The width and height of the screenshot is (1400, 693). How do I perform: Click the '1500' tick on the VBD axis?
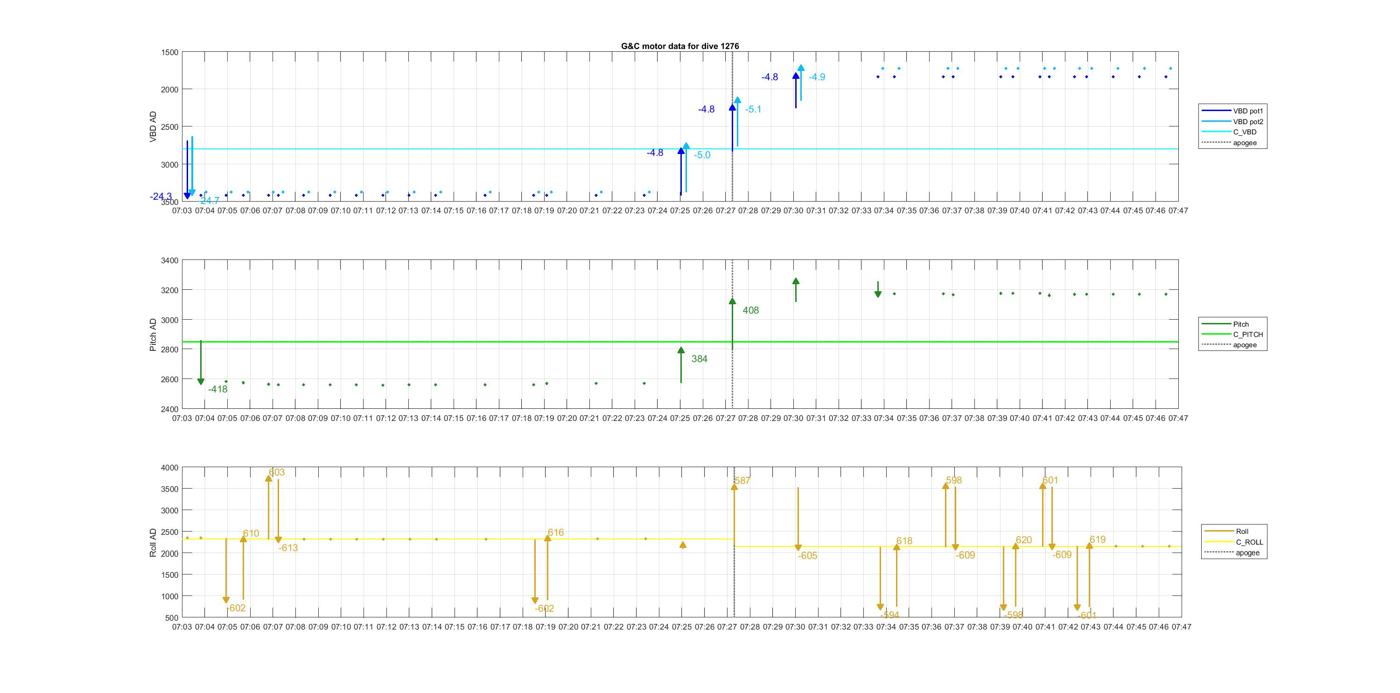coord(169,52)
